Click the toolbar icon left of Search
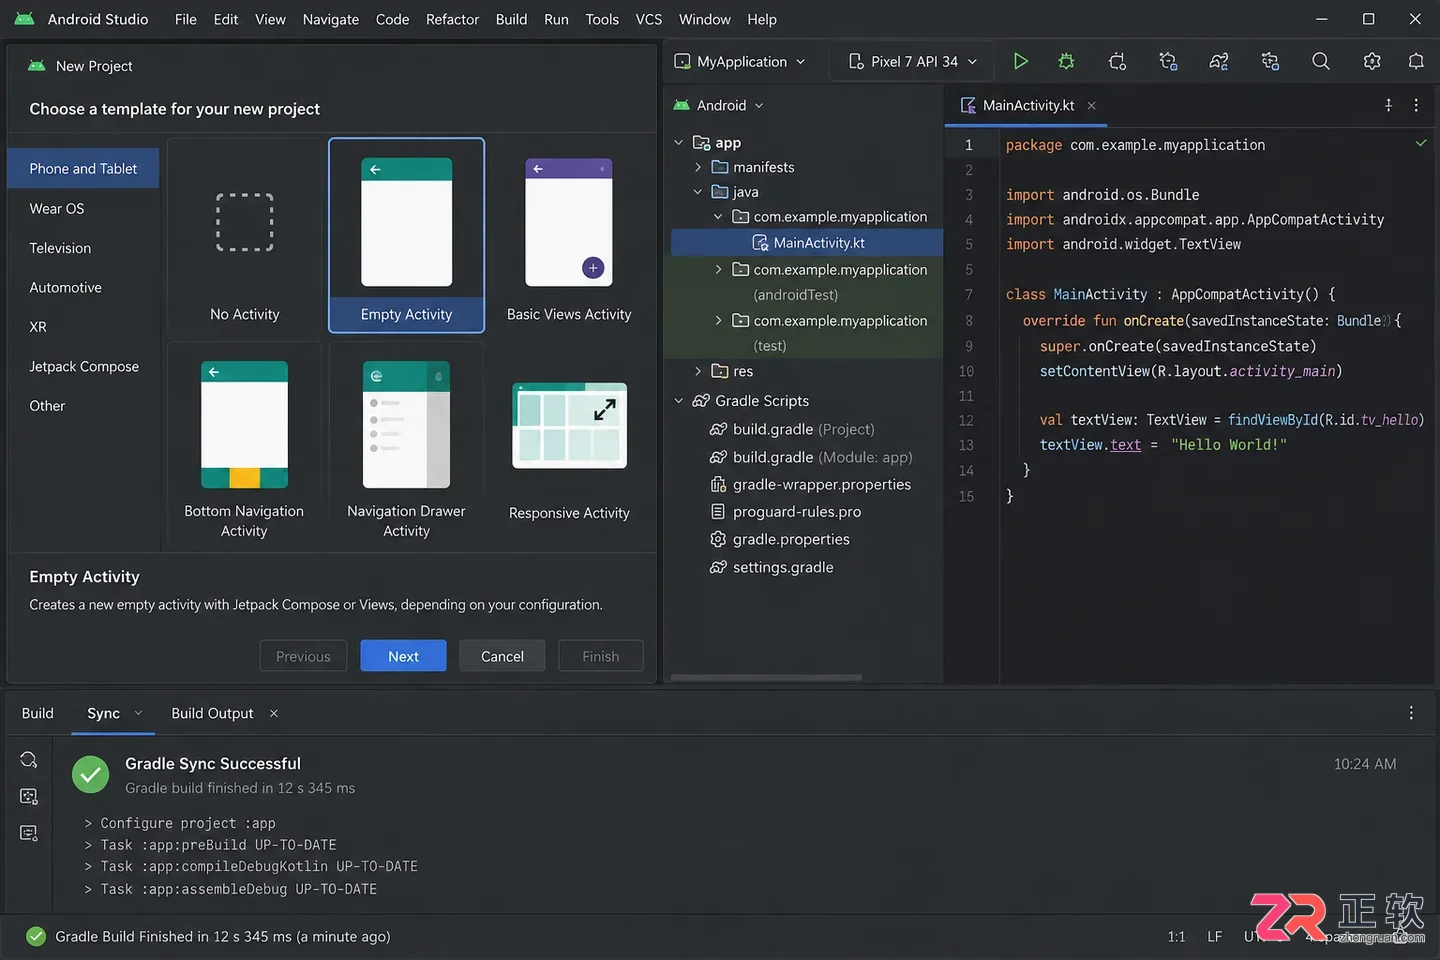 tap(1270, 61)
